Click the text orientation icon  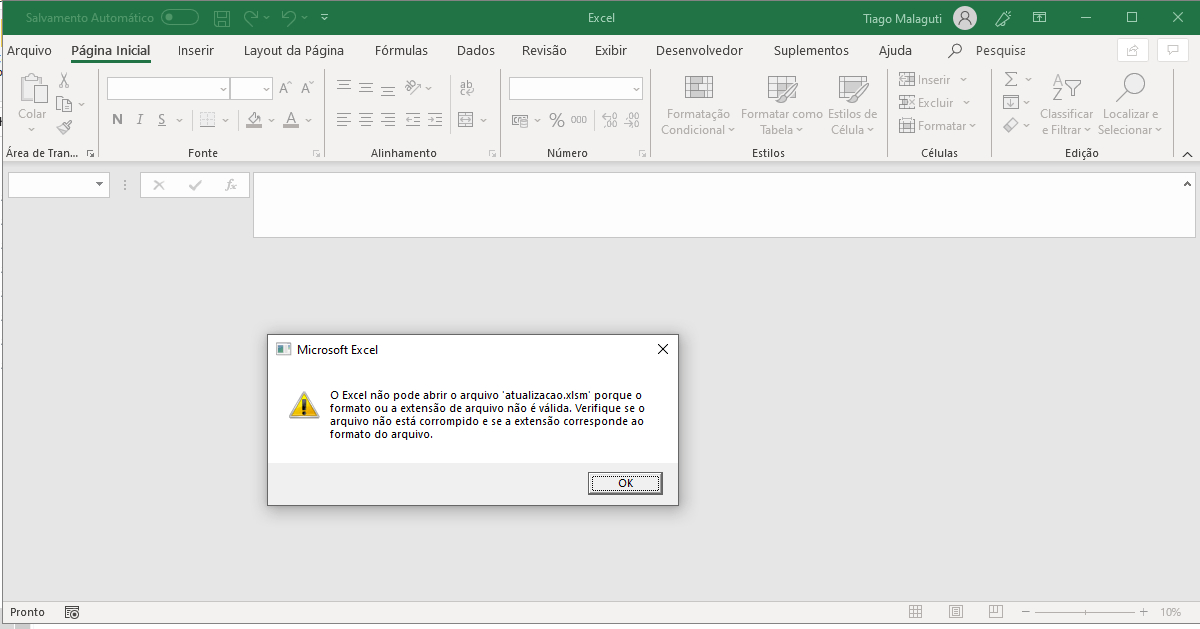pos(412,89)
